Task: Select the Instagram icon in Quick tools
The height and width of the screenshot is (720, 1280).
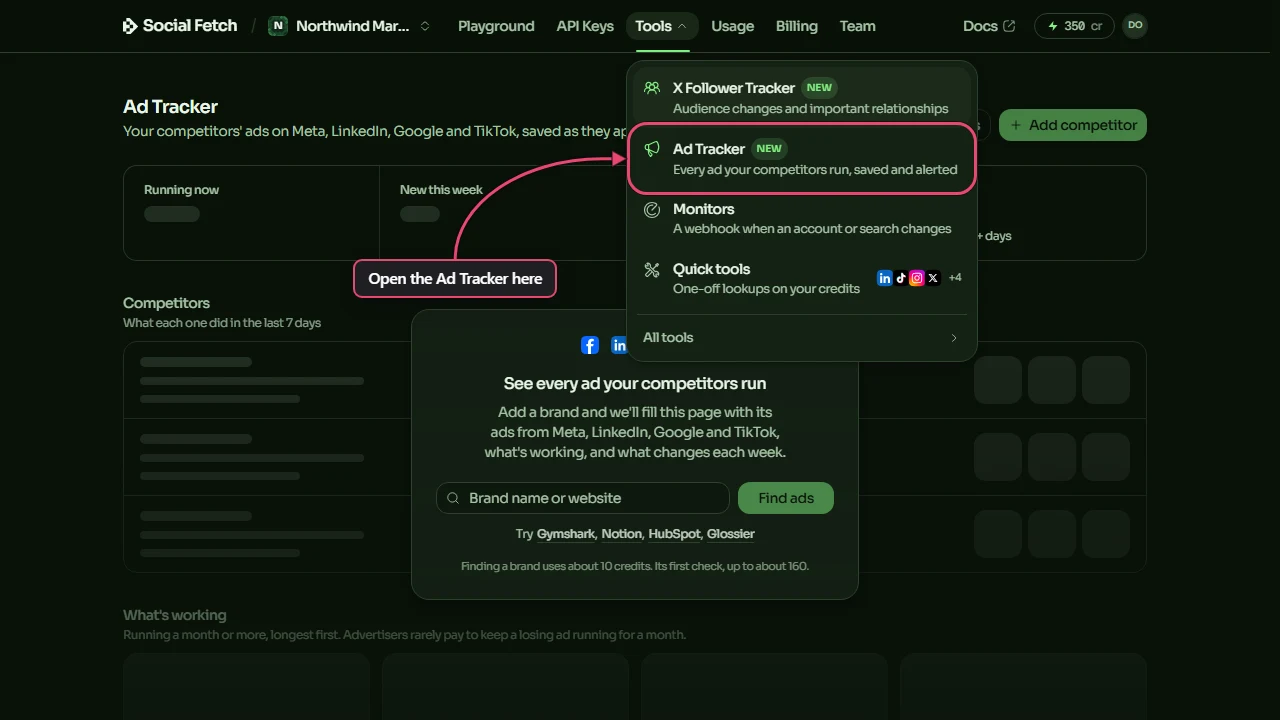Action: (x=917, y=278)
